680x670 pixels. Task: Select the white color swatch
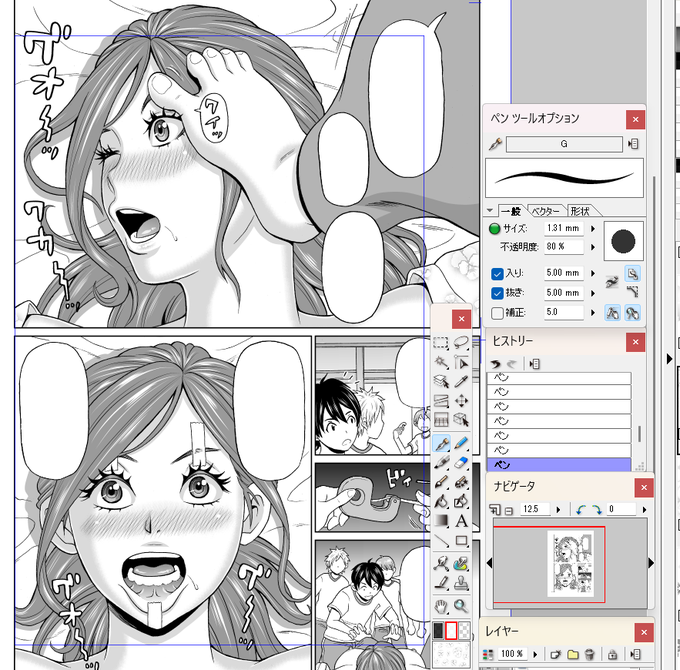[451, 630]
